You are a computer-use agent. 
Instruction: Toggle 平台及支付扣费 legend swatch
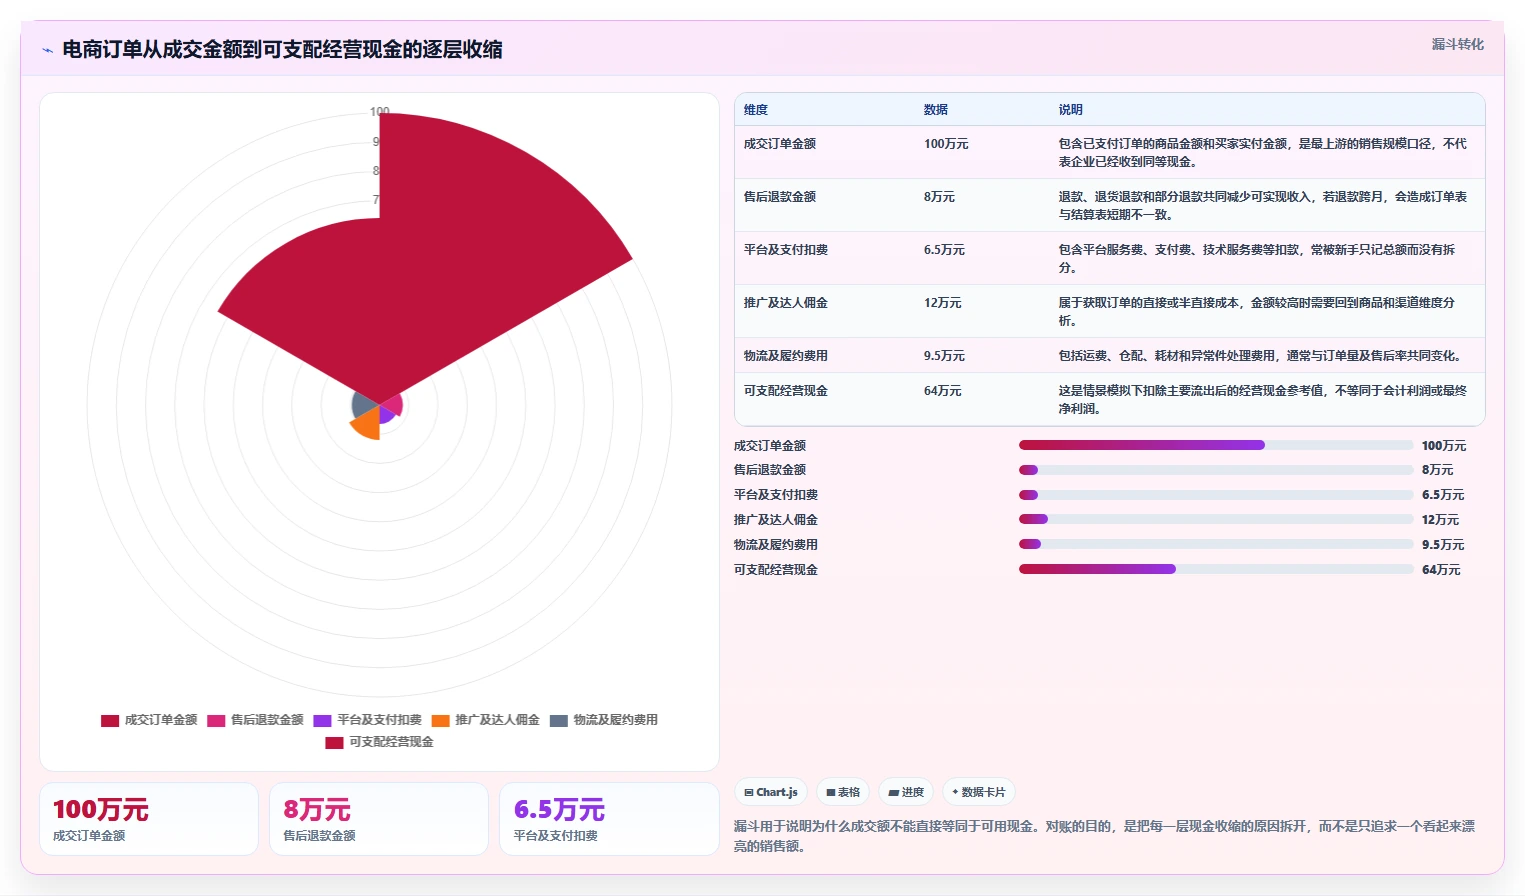(x=322, y=720)
